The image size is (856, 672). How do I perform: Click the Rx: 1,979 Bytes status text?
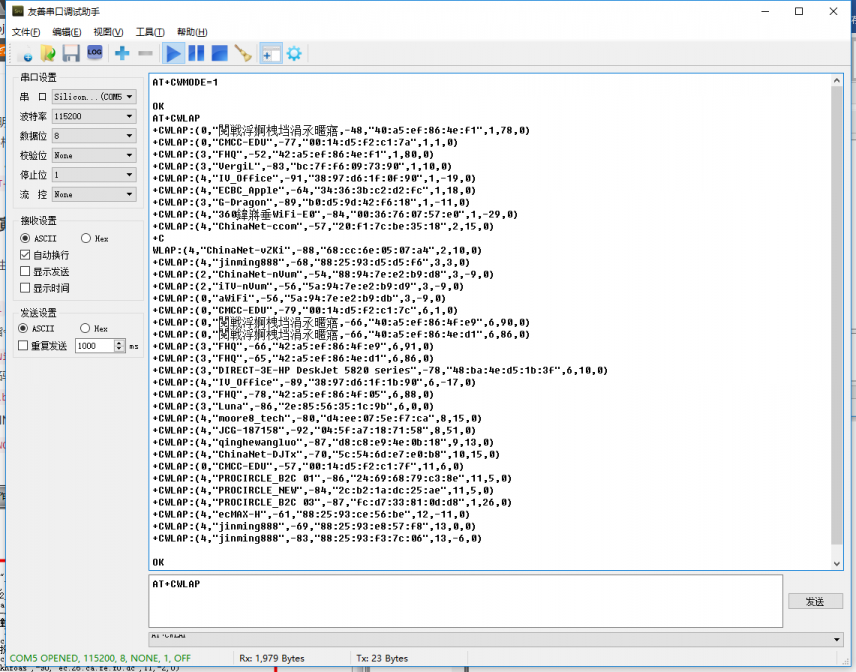272,658
